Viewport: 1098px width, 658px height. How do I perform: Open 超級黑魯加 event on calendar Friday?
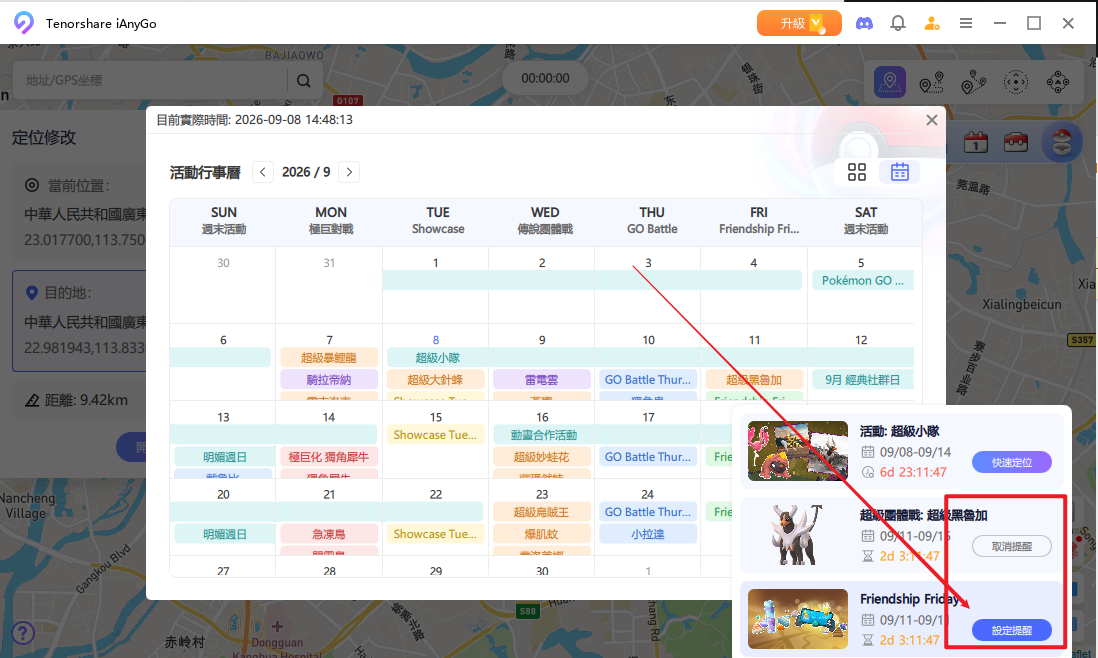click(x=754, y=379)
